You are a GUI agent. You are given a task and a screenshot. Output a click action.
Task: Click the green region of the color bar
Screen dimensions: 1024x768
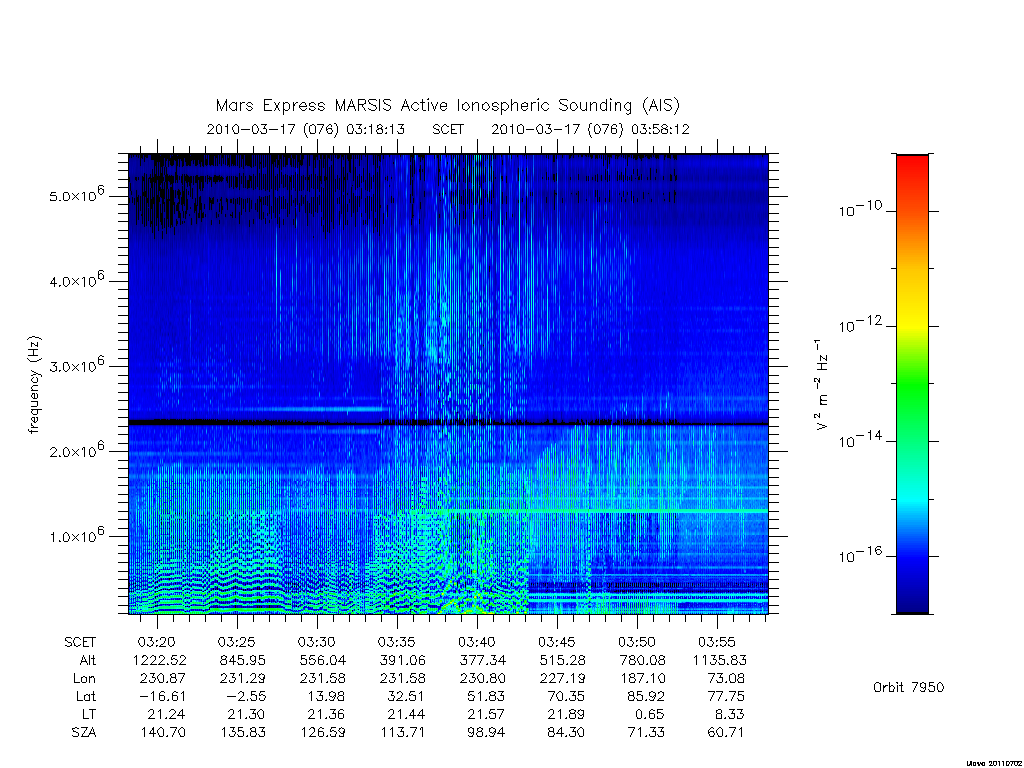912,385
